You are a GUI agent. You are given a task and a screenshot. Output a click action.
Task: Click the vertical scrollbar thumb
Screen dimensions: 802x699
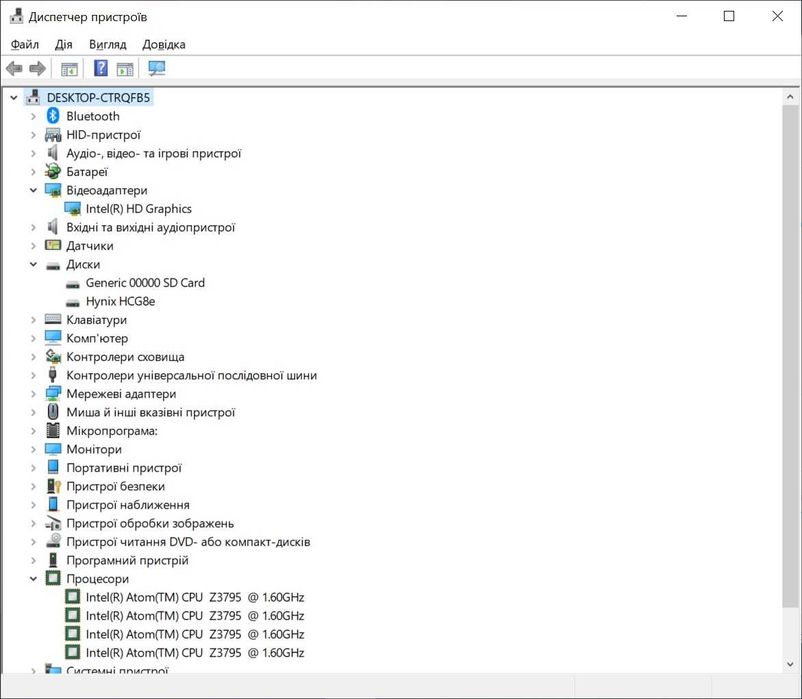coord(790,356)
